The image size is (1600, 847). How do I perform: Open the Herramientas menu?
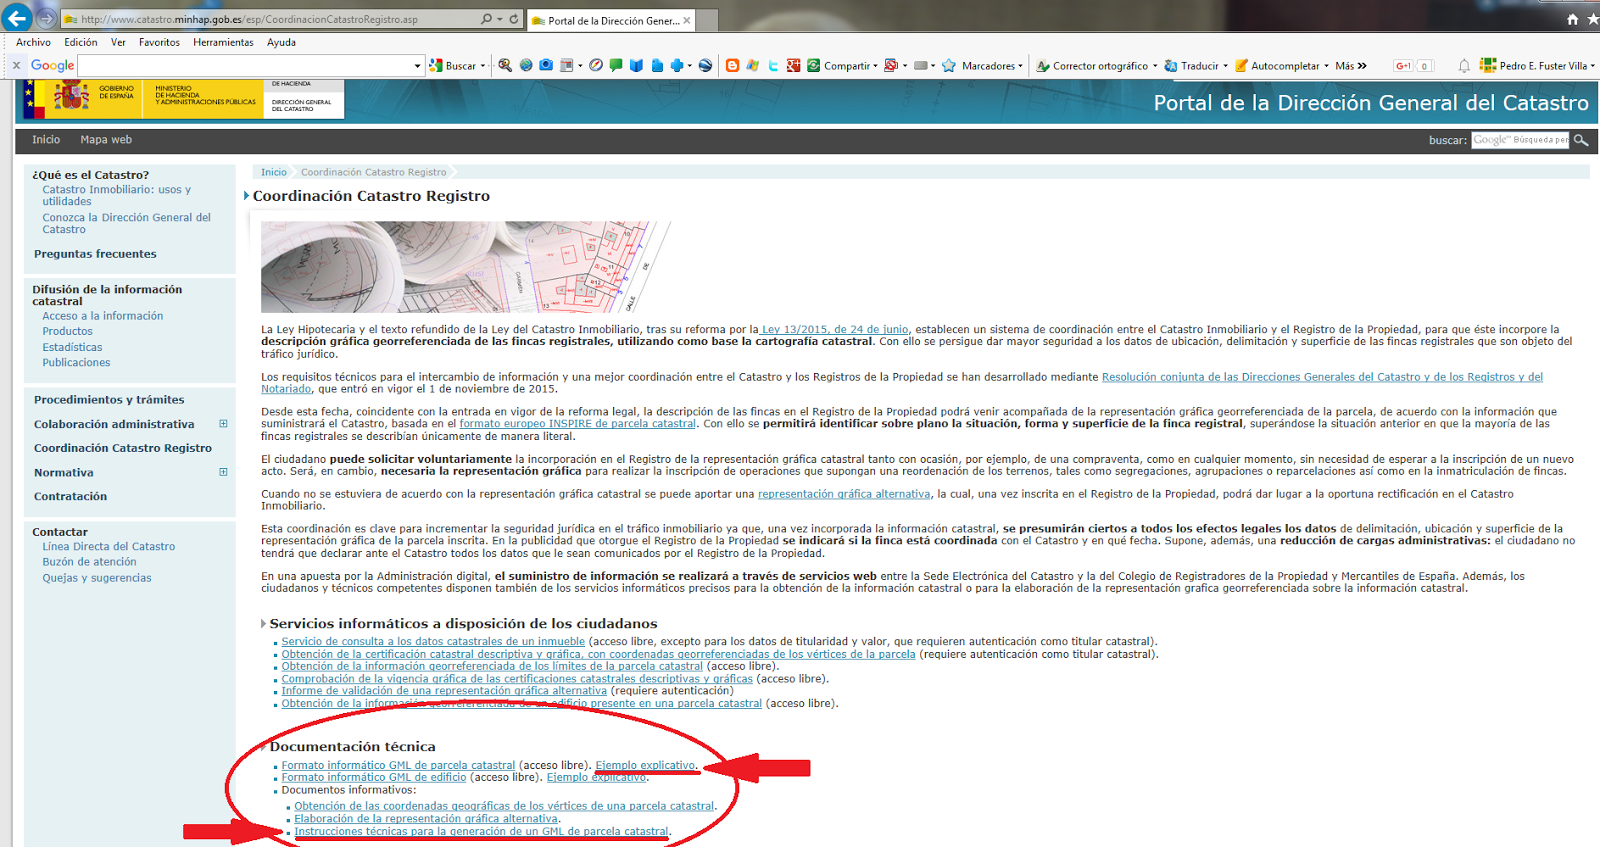click(x=223, y=42)
